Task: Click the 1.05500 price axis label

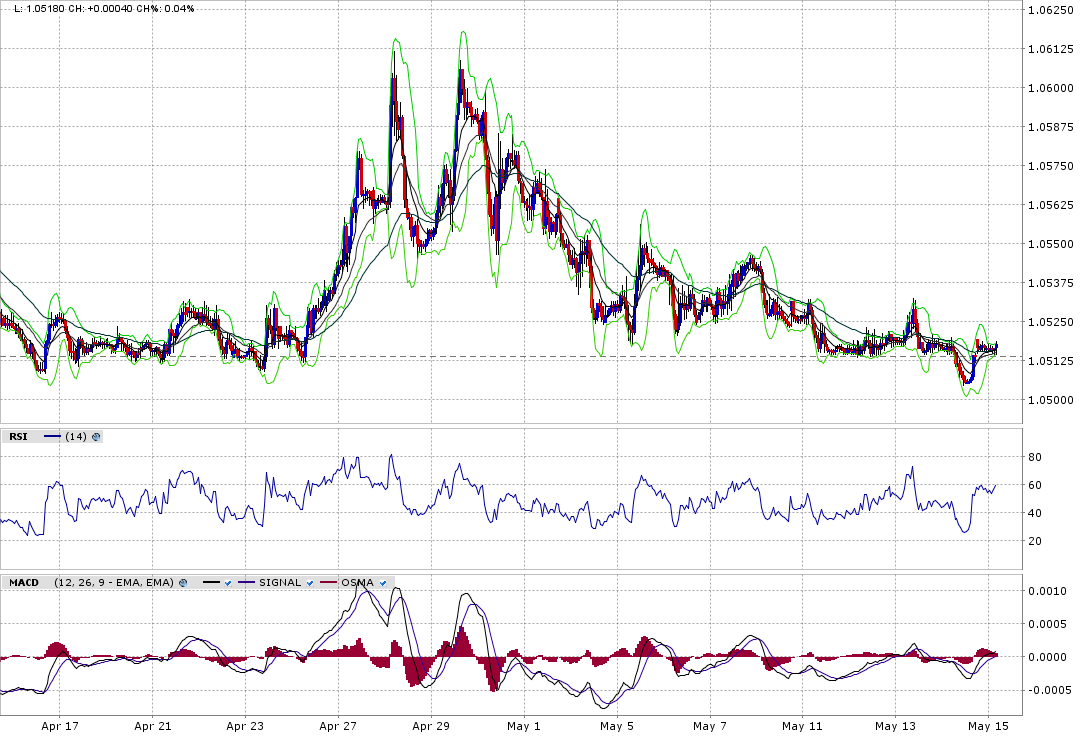Action: (x=1050, y=244)
